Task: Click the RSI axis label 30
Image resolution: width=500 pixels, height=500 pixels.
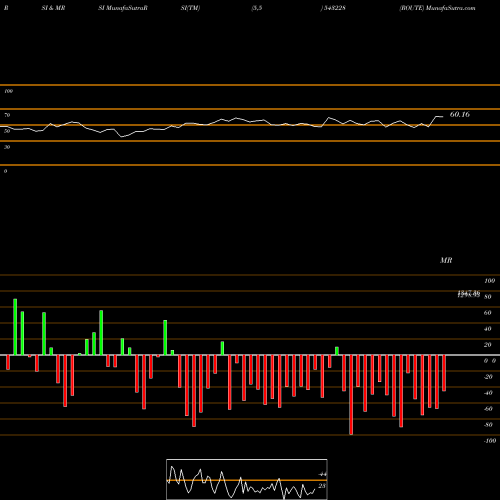Action: [x=7, y=147]
